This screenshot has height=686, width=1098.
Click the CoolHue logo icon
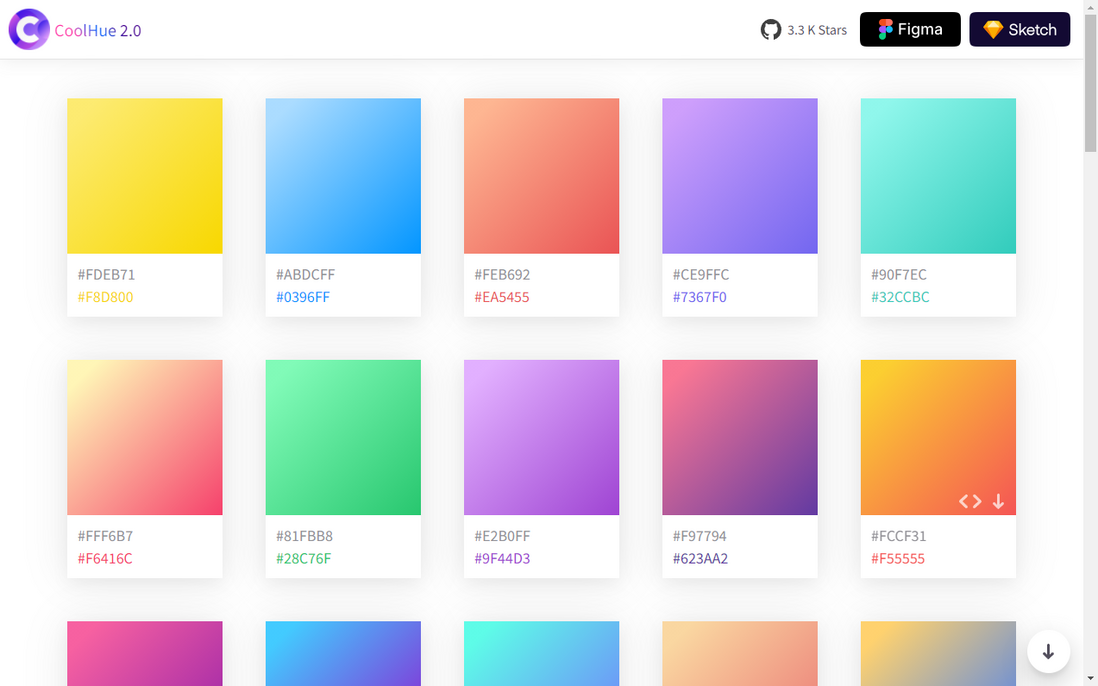tap(29, 29)
